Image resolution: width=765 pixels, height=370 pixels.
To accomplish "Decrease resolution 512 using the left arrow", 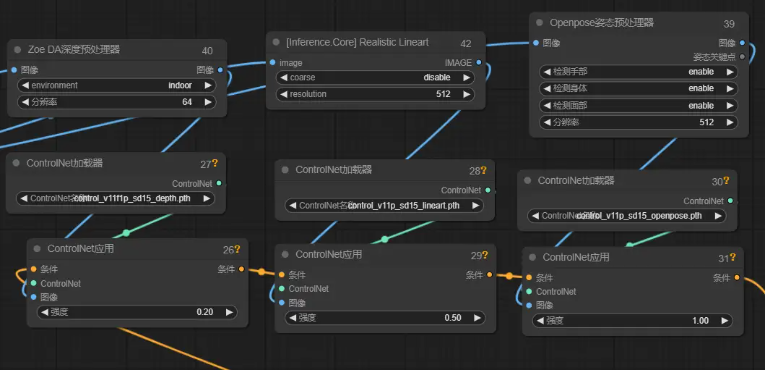I will [284, 94].
